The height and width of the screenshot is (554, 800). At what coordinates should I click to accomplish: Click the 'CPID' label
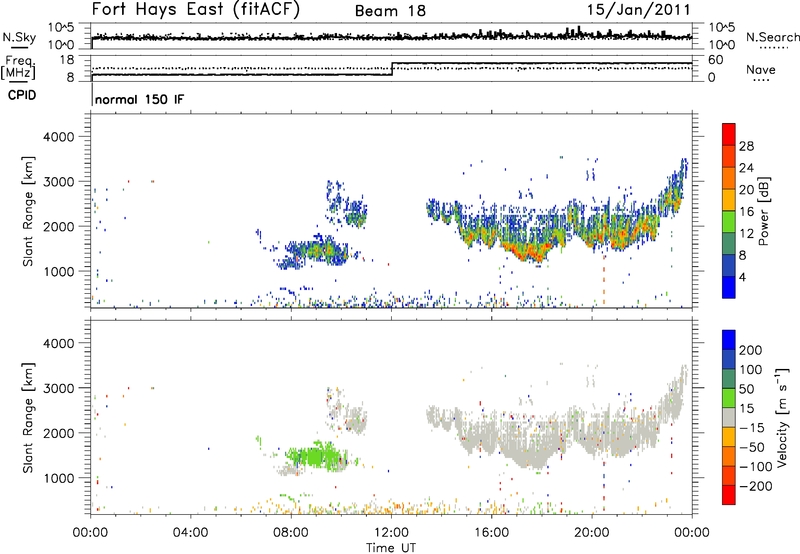click(x=22, y=95)
